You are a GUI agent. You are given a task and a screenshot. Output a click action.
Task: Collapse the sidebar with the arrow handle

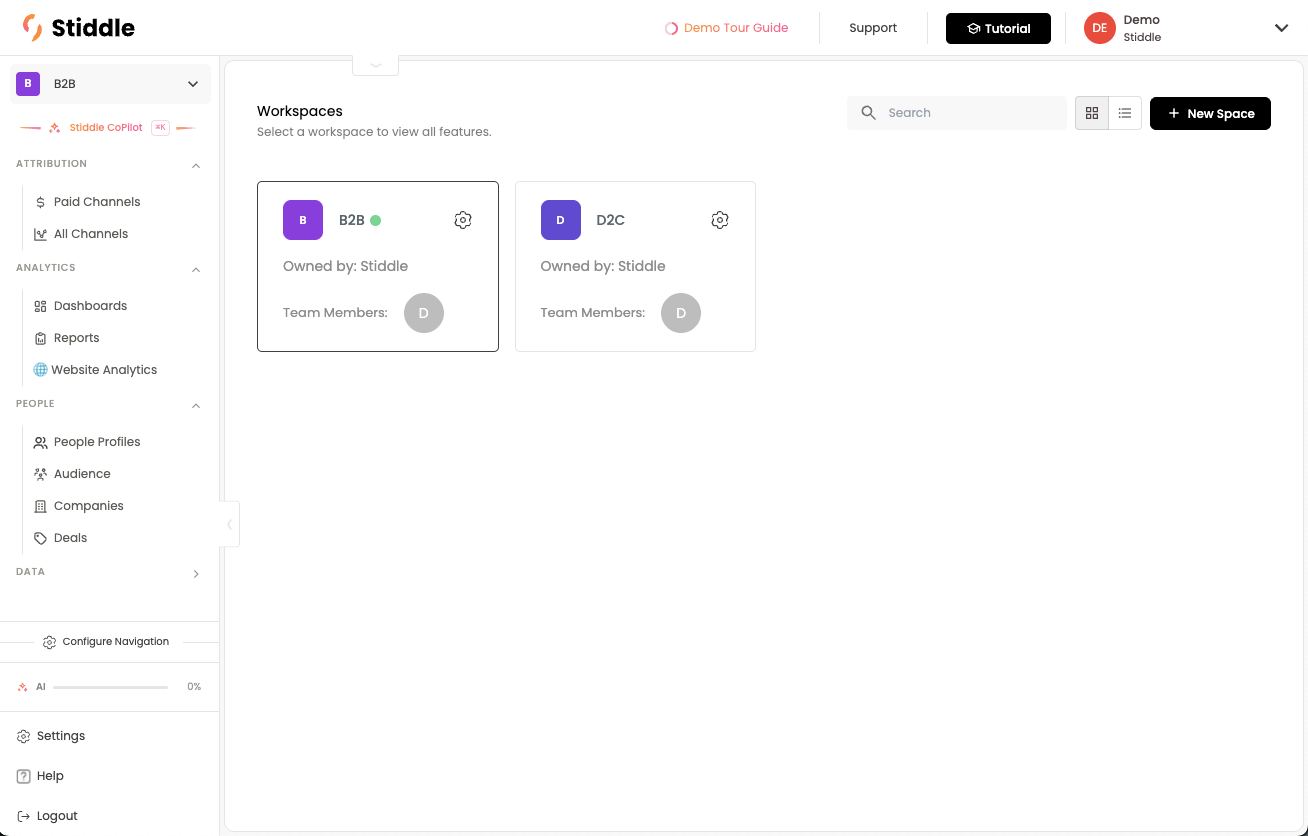click(230, 524)
